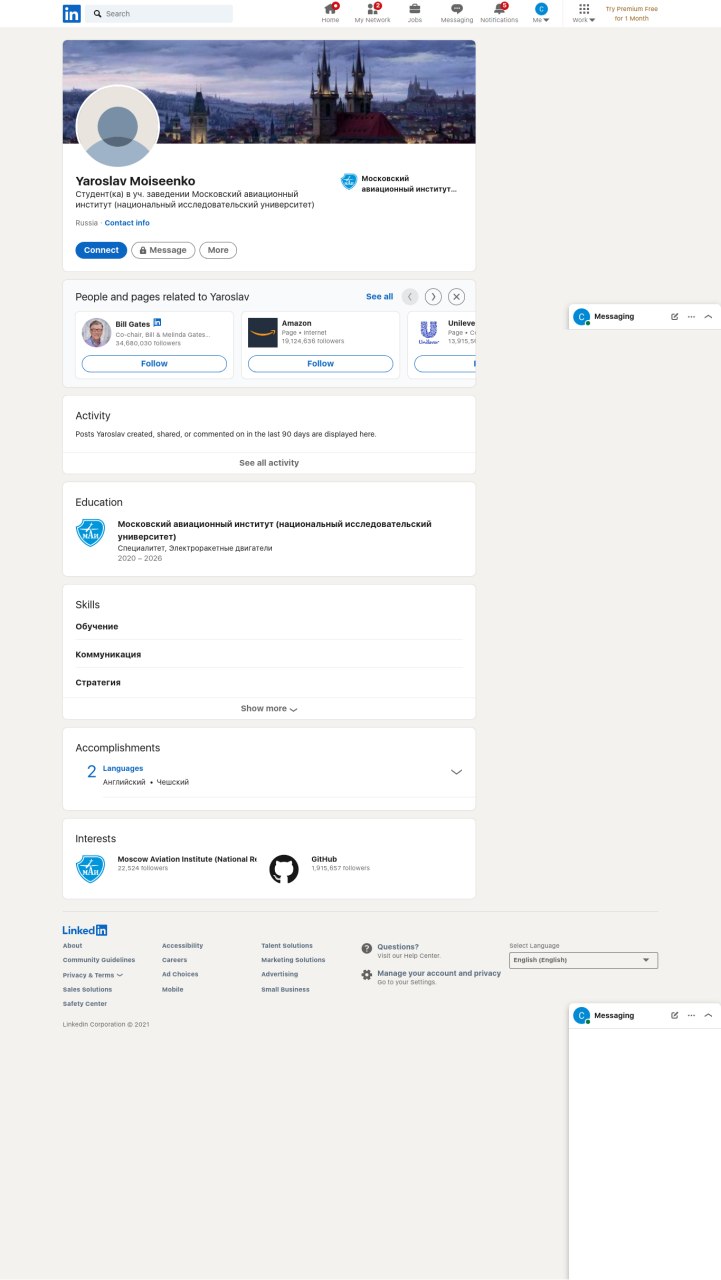Image resolution: width=721 pixels, height=1280 pixels.
Task: Open GitHub interest logo
Action: click(284, 868)
